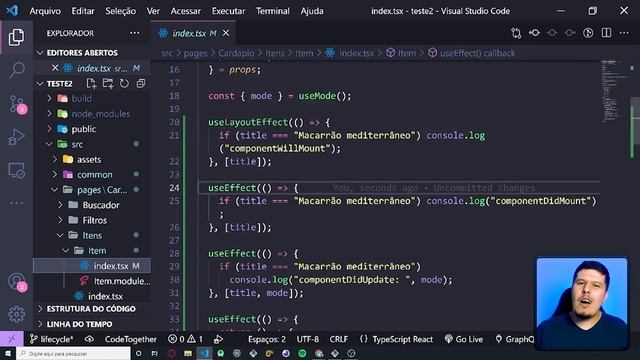Open Remote Explorer view icon
This screenshot has height=360, width=640.
tap(16, 170)
